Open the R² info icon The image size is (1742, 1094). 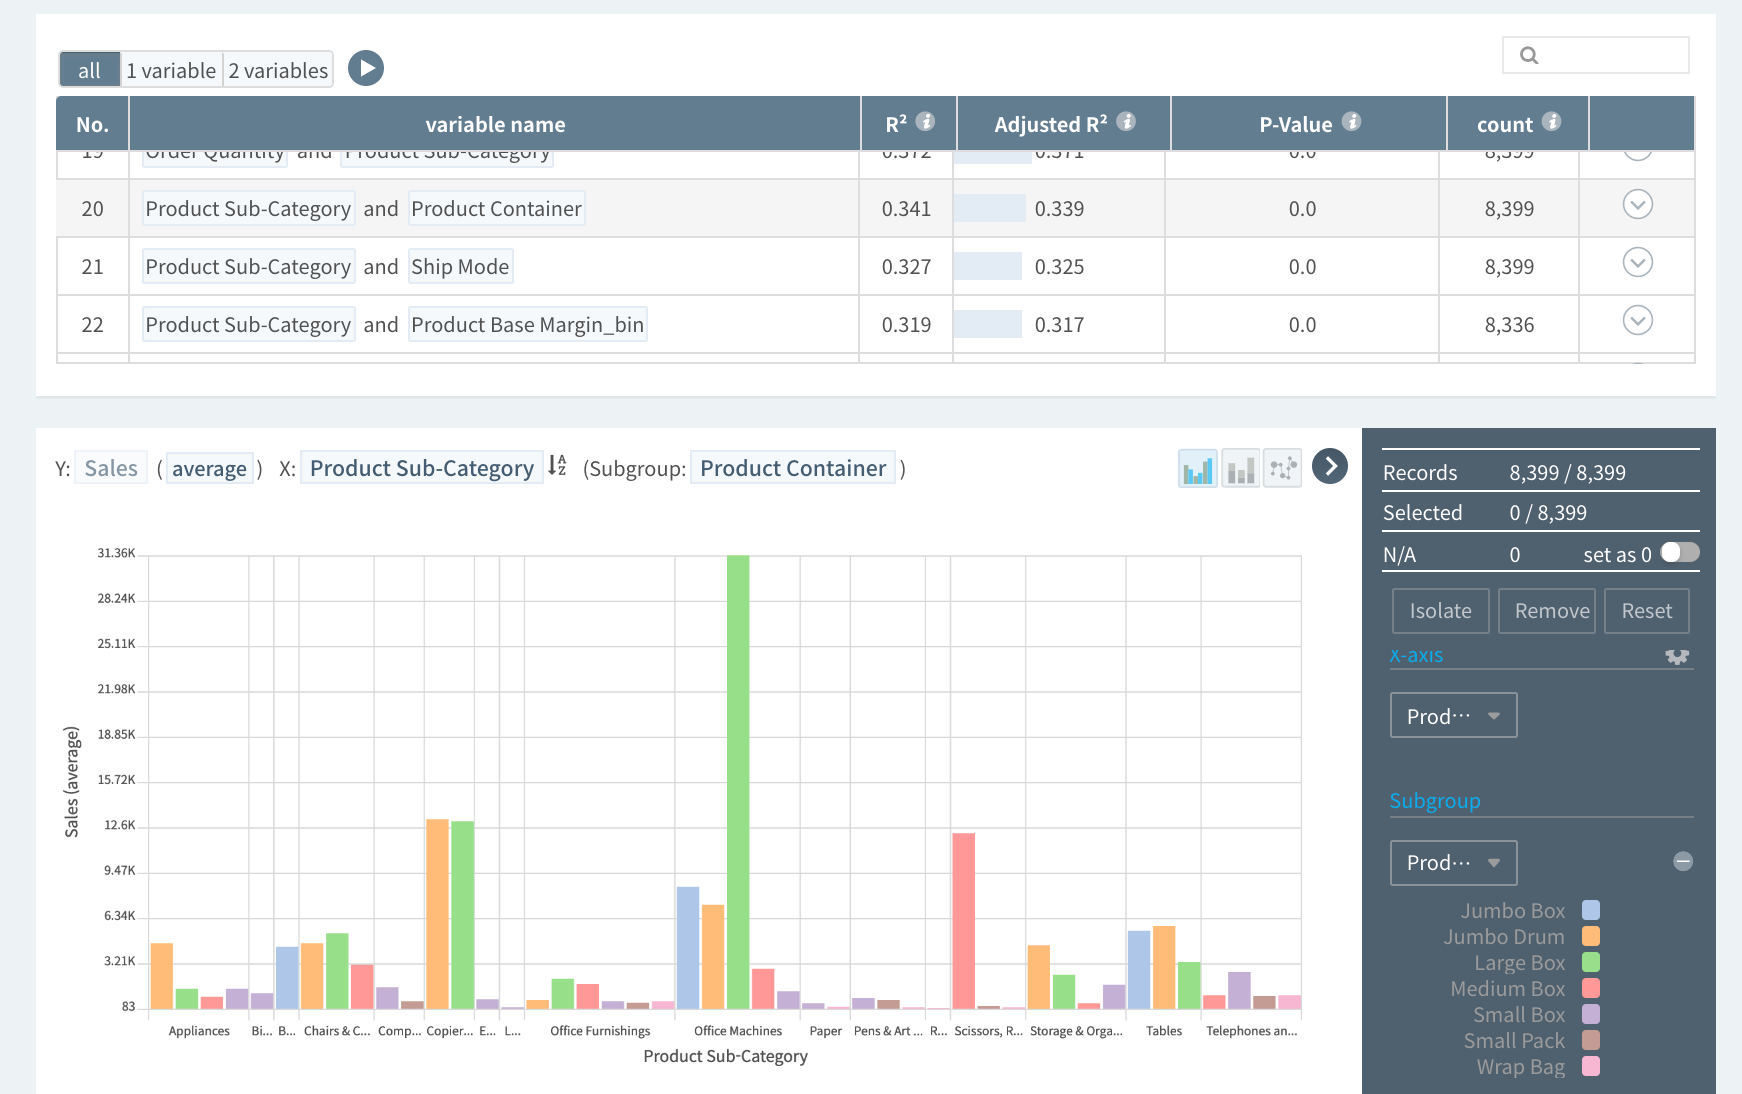(x=926, y=121)
